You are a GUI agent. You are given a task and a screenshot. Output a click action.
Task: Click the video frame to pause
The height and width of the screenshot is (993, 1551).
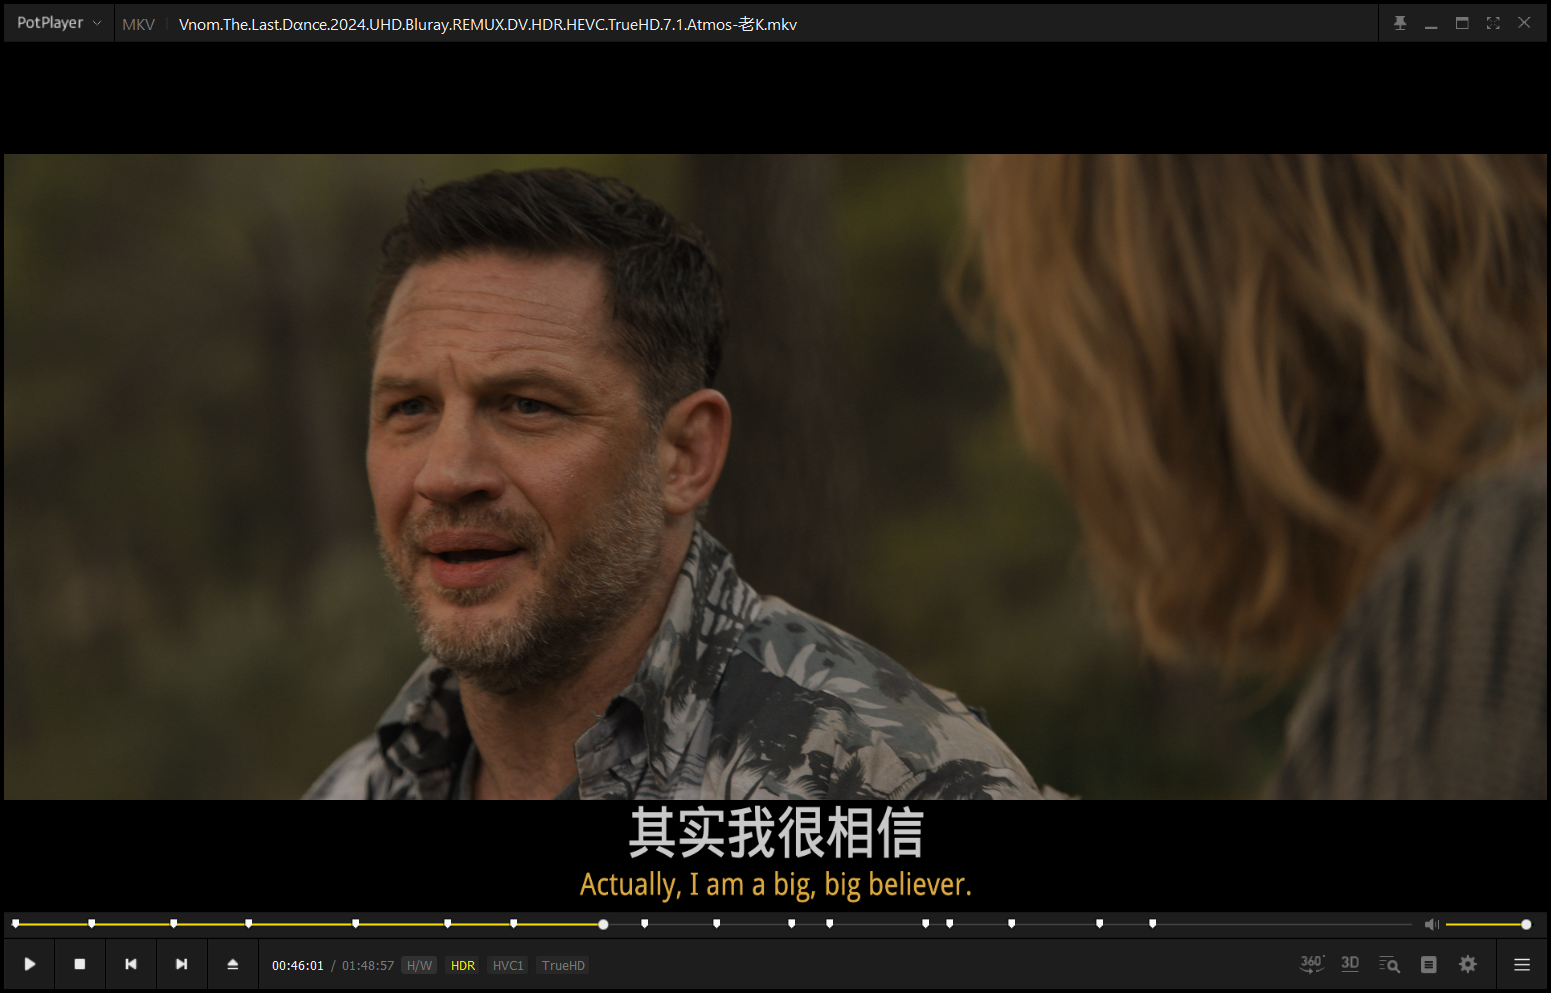click(775, 476)
